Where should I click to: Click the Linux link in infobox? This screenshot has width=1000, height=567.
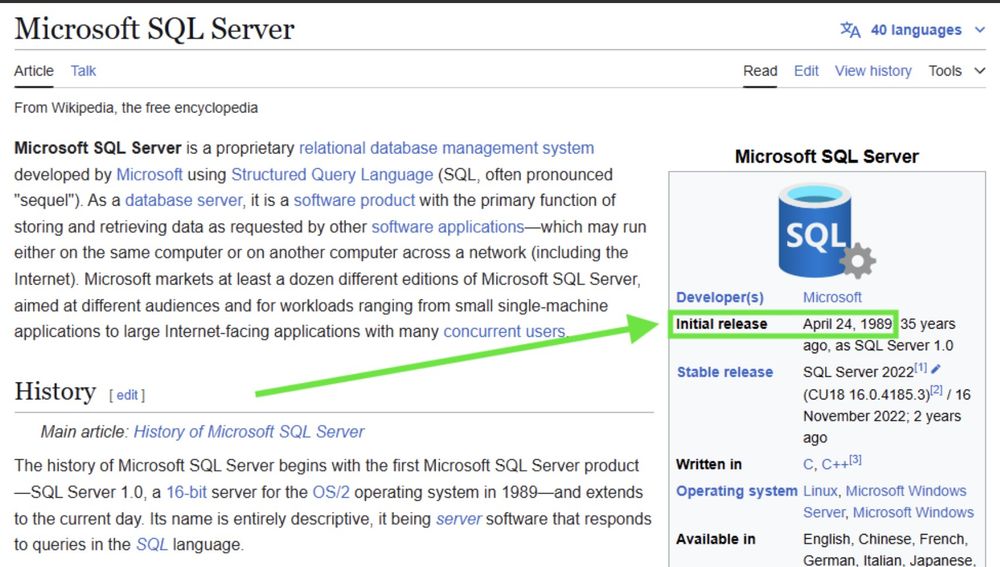(x=820, y=491)
